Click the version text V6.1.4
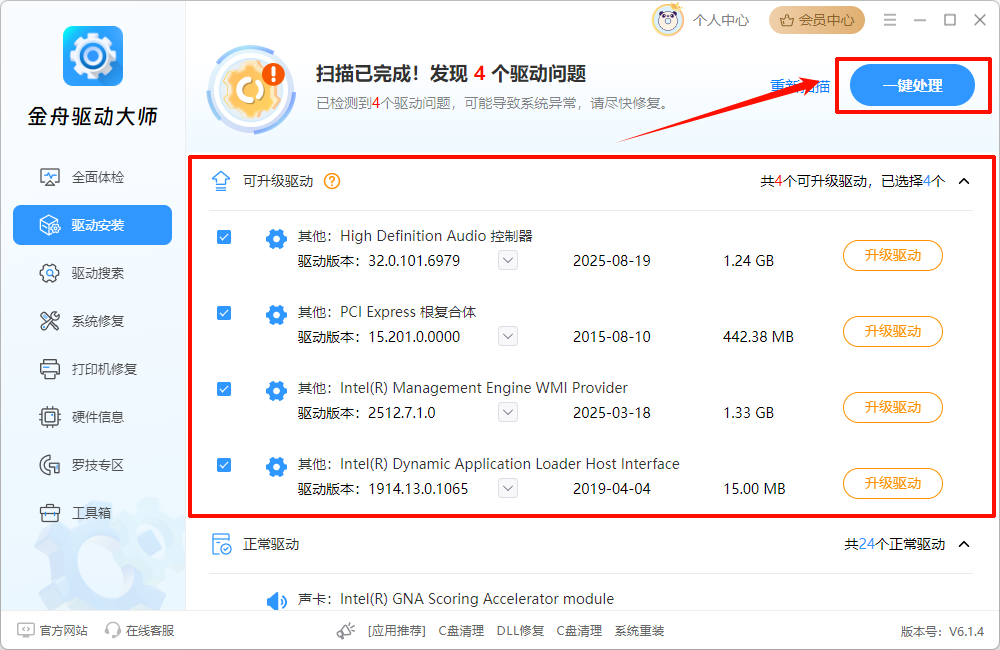Image resolution: width=1000 pixels, height=650 pixels. [966, 632]
